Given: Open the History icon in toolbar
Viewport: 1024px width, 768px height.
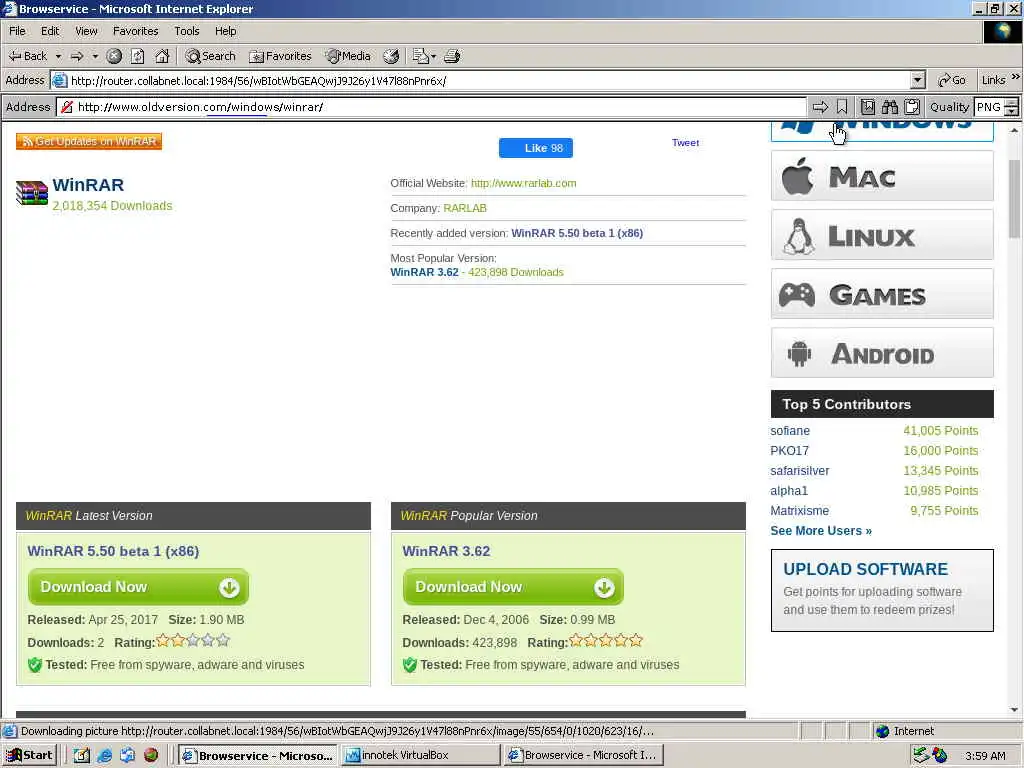Looking at the screenshot, I should [391, 56].
